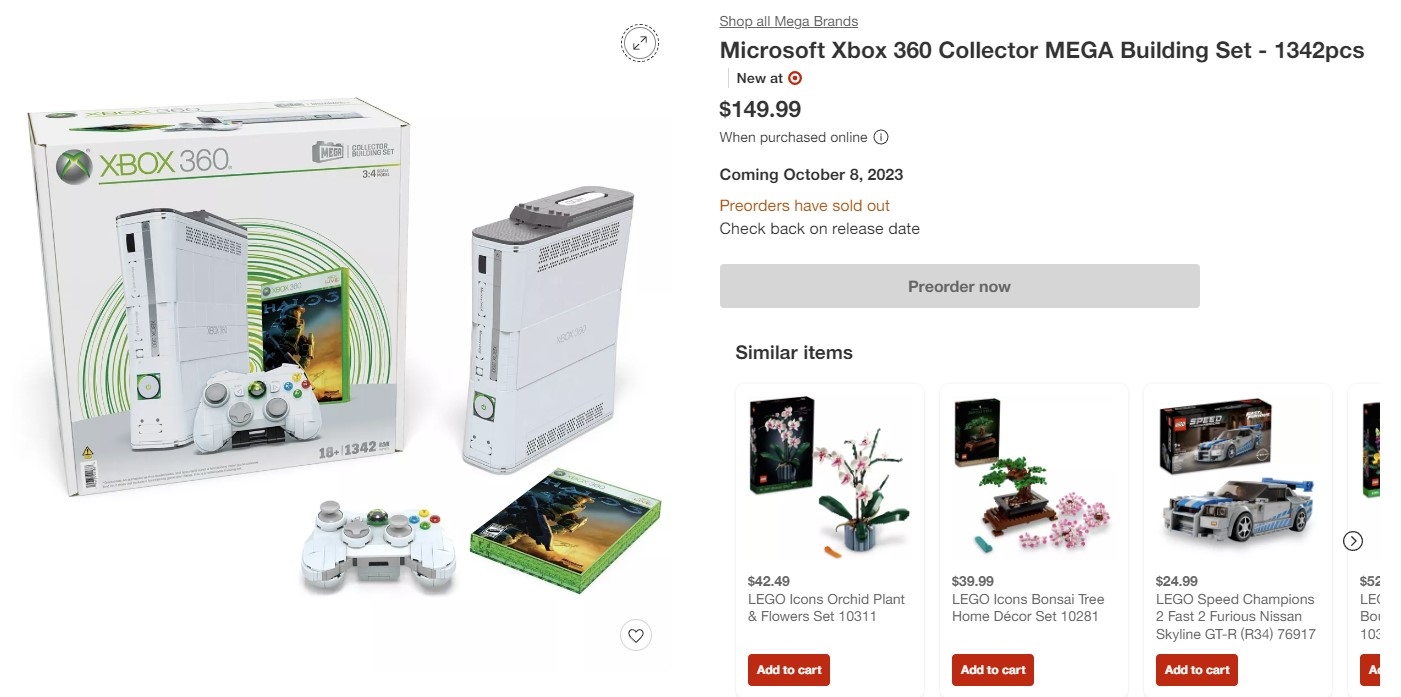1401x697 pixels.
Task: Click the info icon beside purchased online
Action: [x=881, y=137]
